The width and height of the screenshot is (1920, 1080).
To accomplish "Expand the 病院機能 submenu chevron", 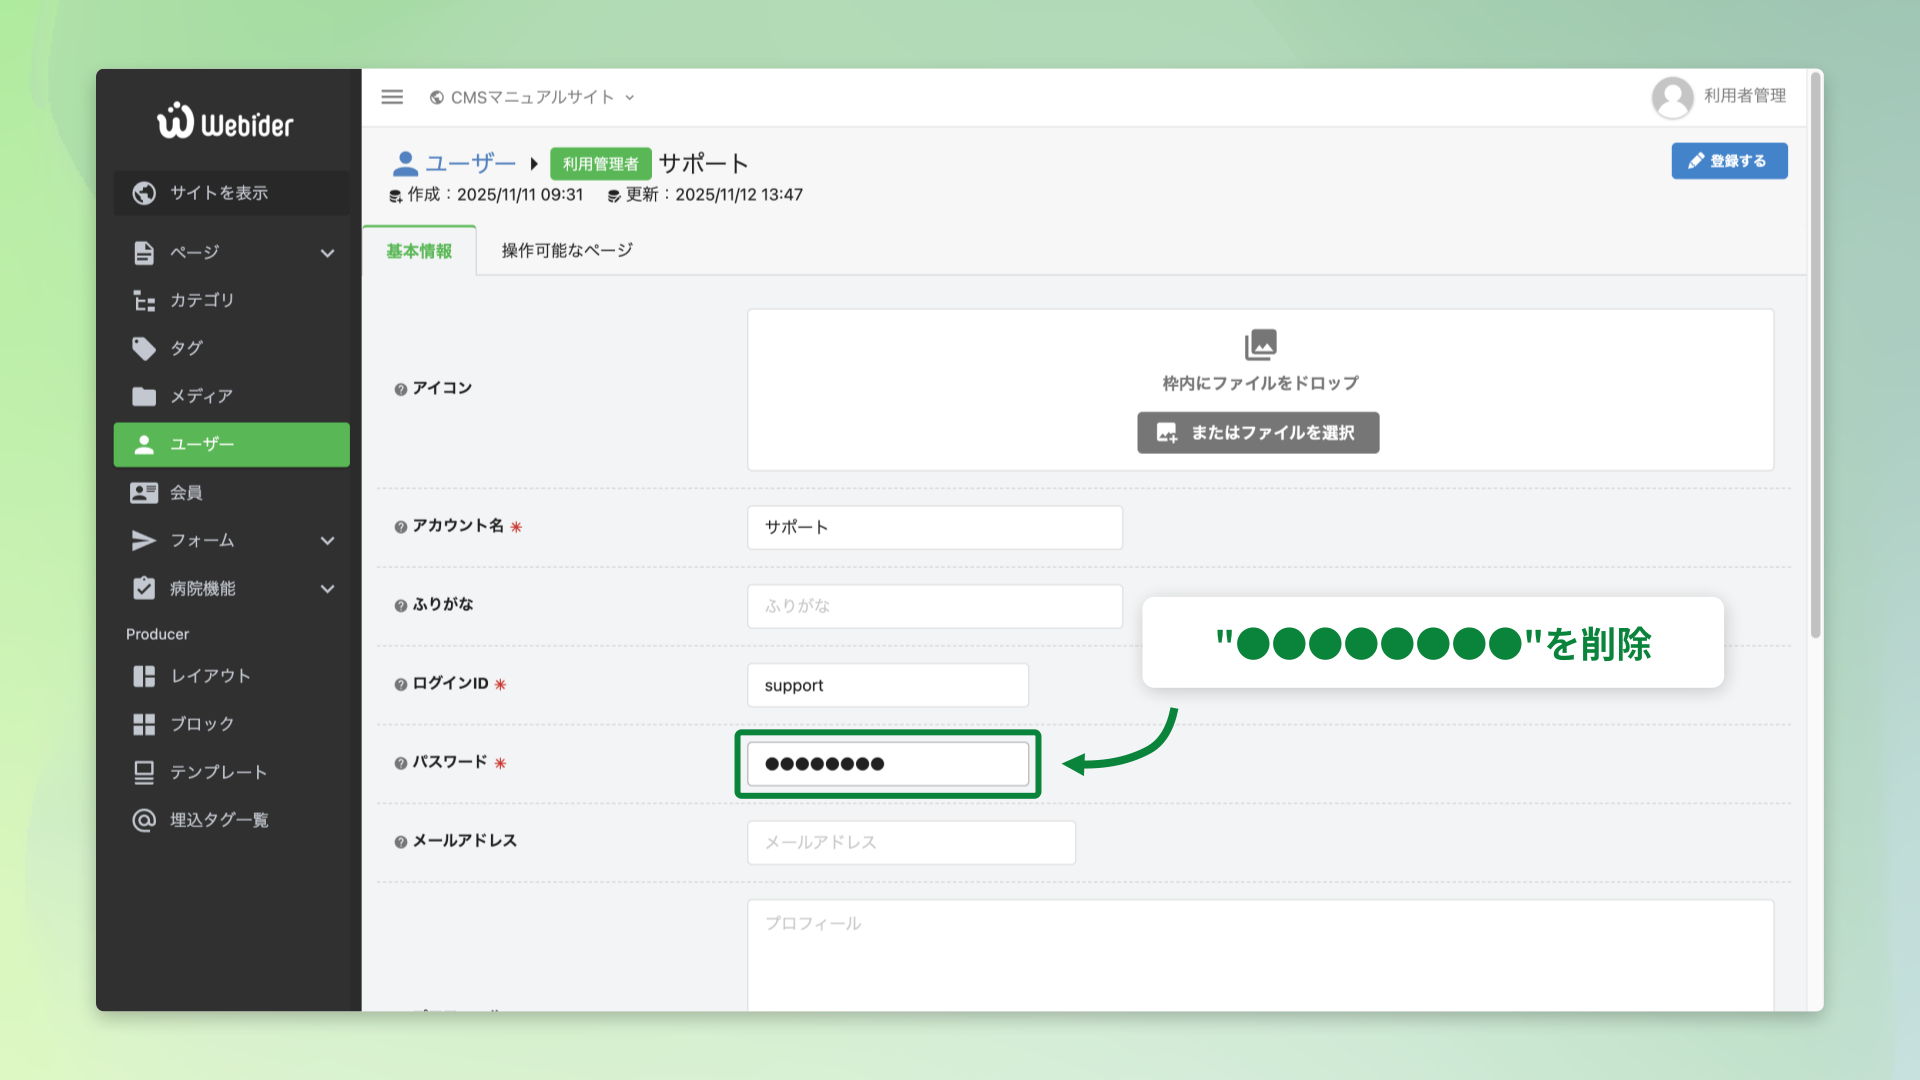I will (327, 589).
